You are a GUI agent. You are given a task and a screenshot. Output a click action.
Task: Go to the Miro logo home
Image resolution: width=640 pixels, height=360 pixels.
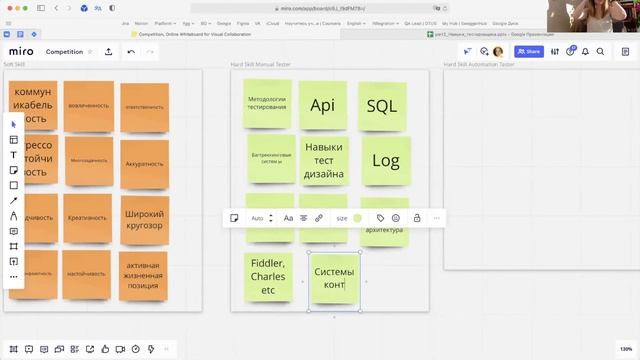tap(21, 51)
